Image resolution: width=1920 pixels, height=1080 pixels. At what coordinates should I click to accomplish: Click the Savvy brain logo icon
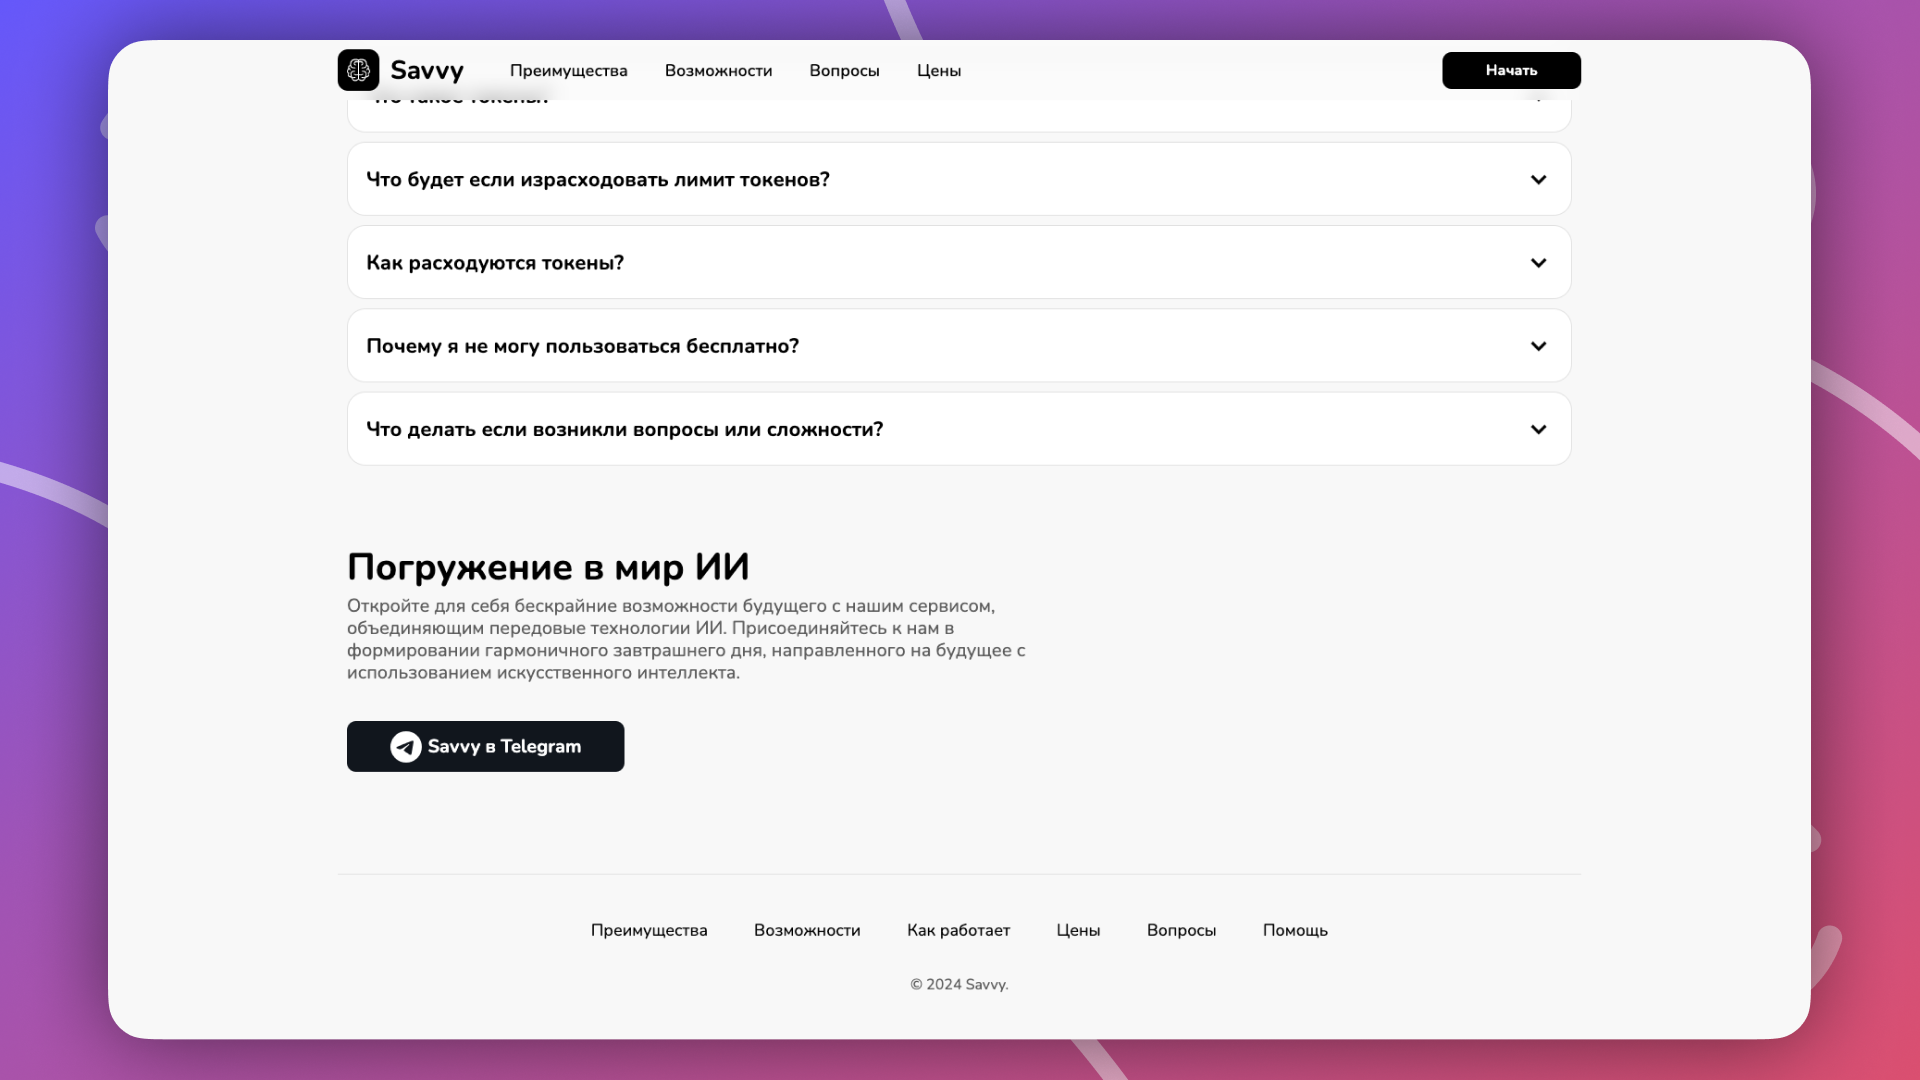pyautogui.click(x=358, y=70)
